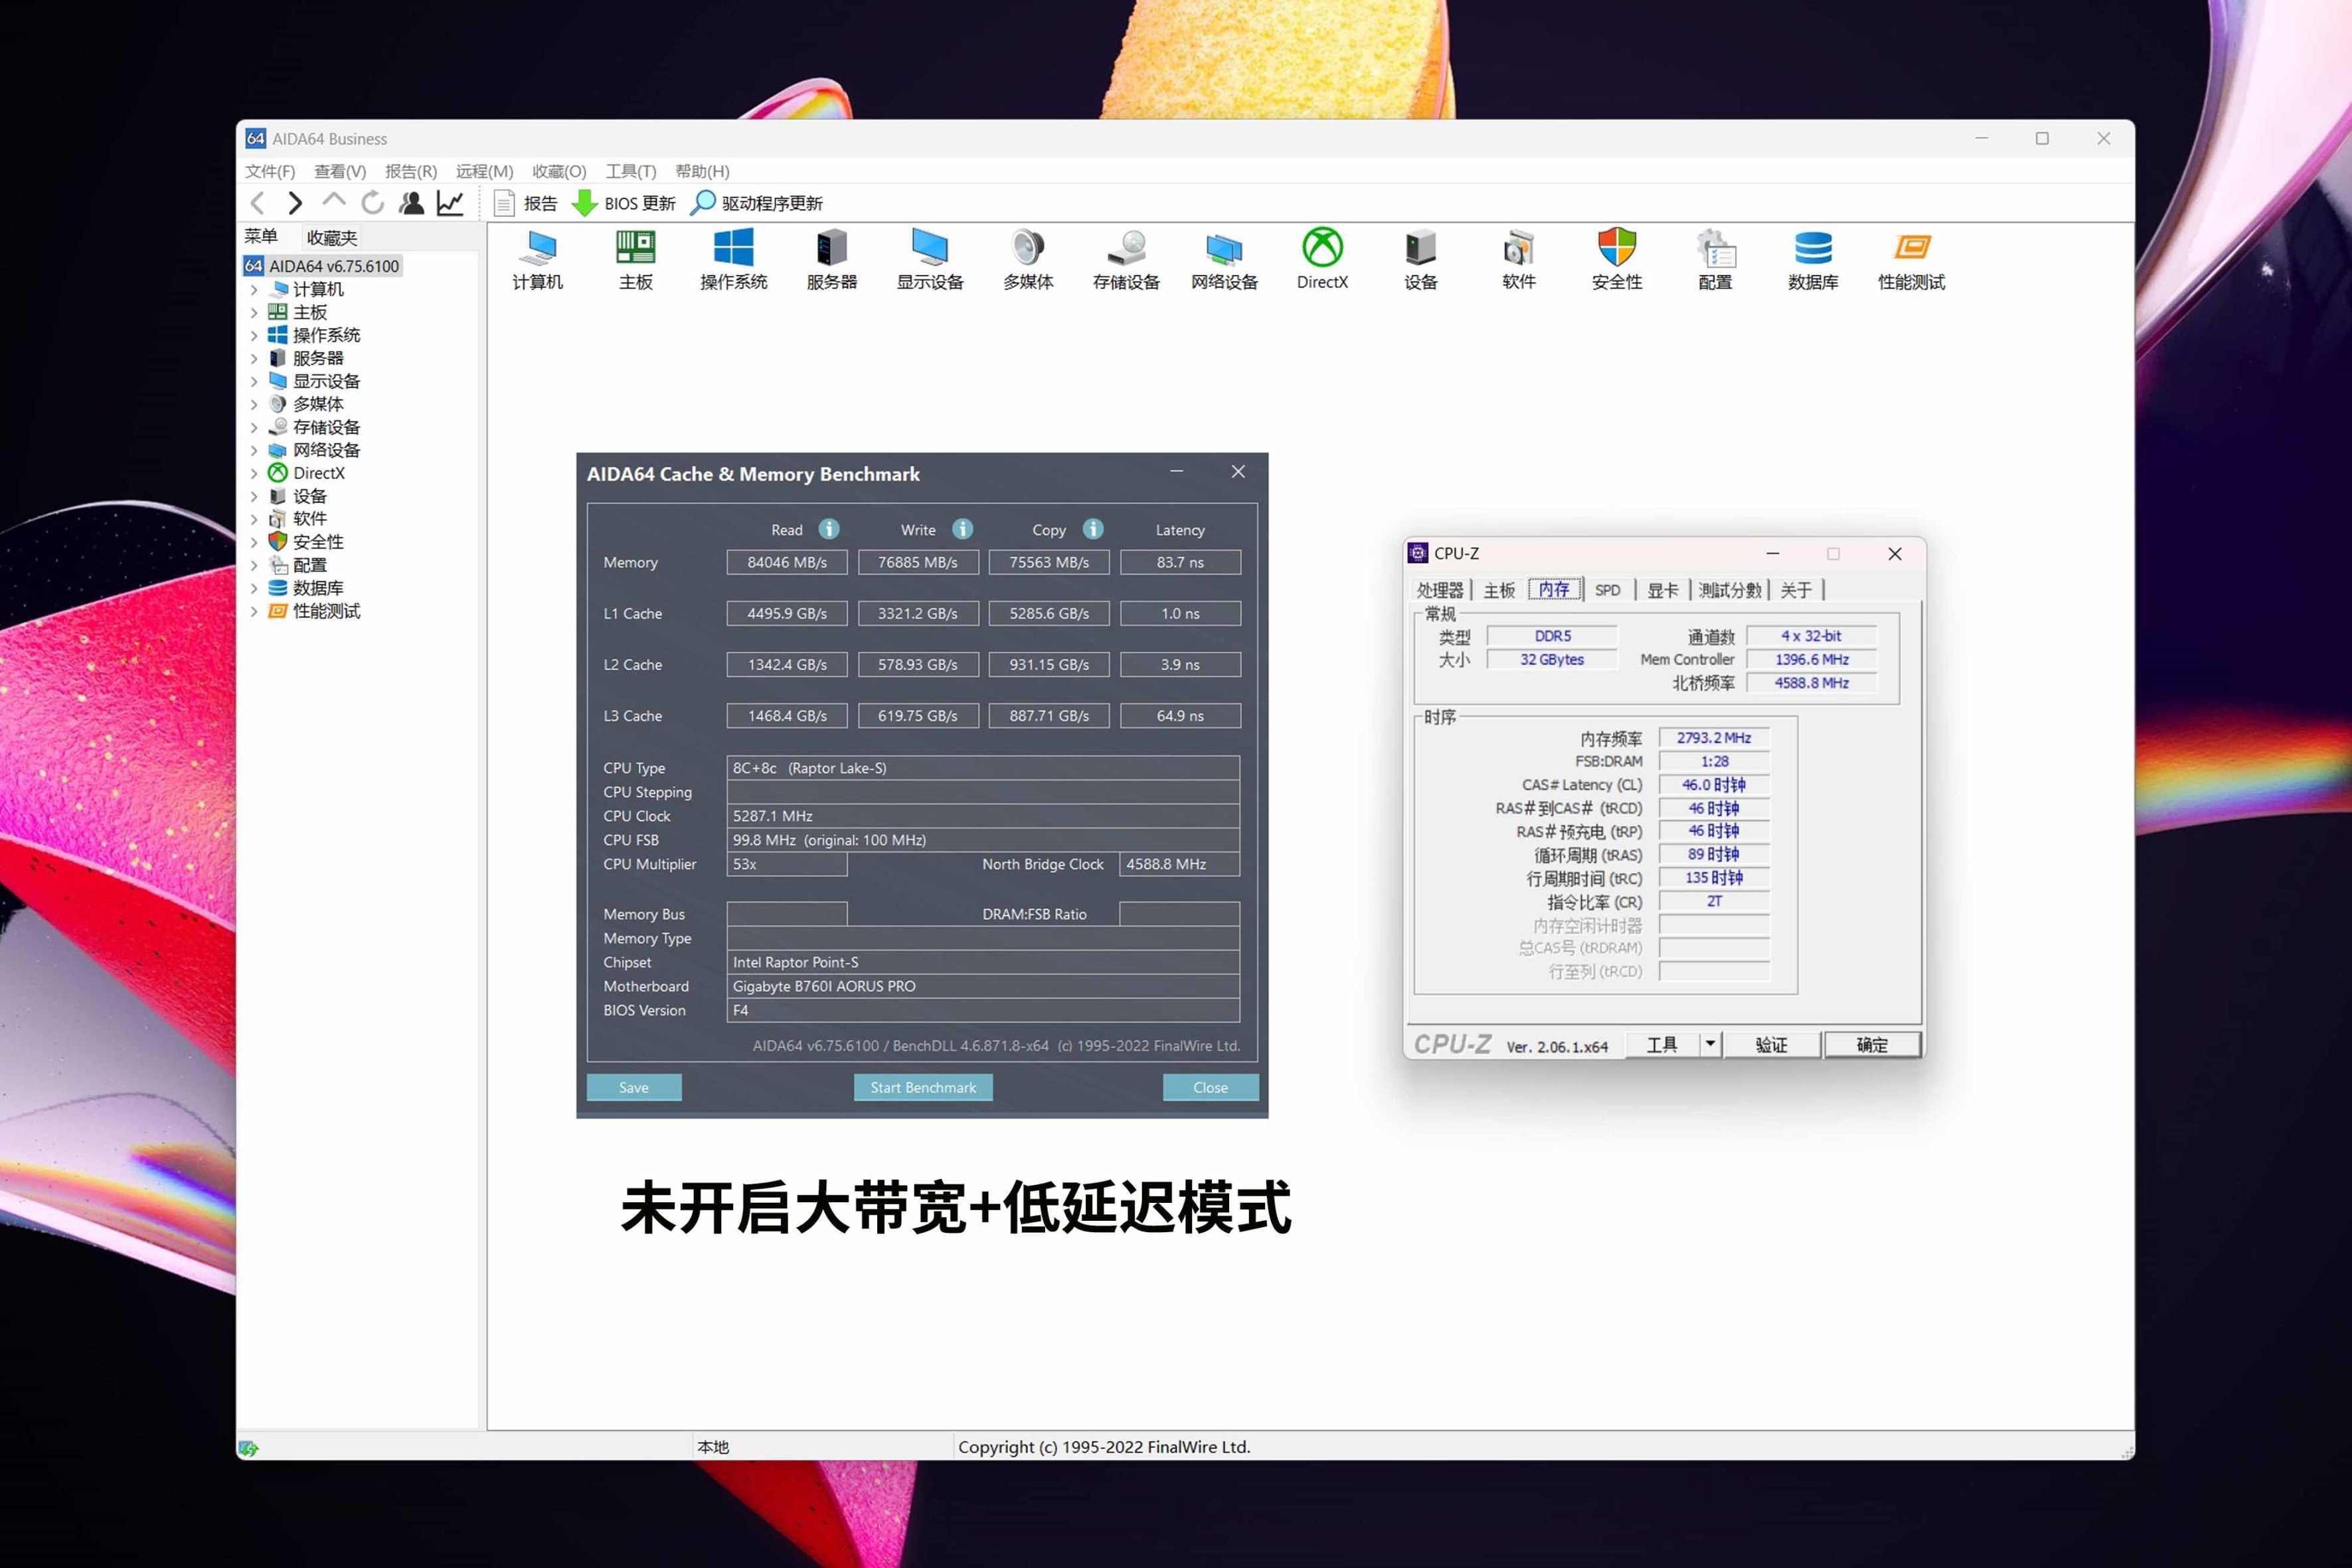This screenshot has width=2352, height=1568.
Task: Click the Read info icon
Action: 829,529
